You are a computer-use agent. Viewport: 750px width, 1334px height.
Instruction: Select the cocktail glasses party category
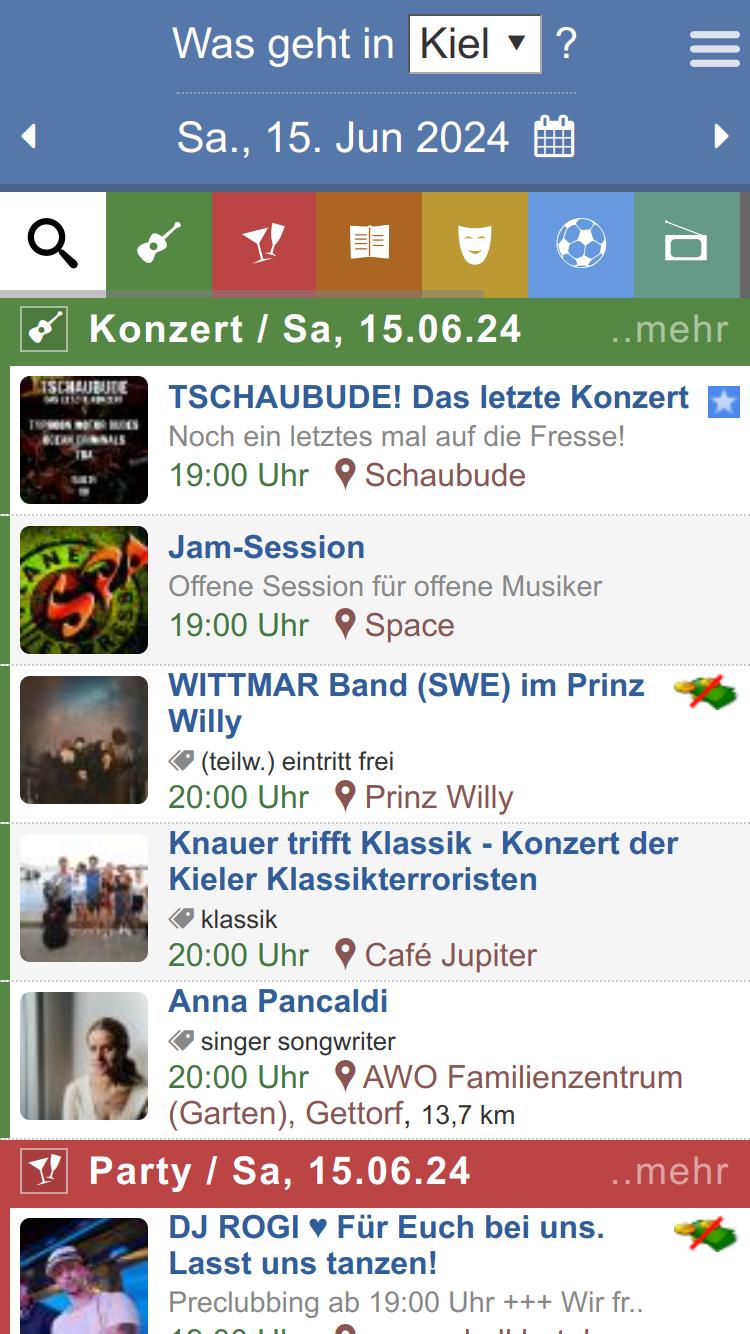[x=264, y=244]
